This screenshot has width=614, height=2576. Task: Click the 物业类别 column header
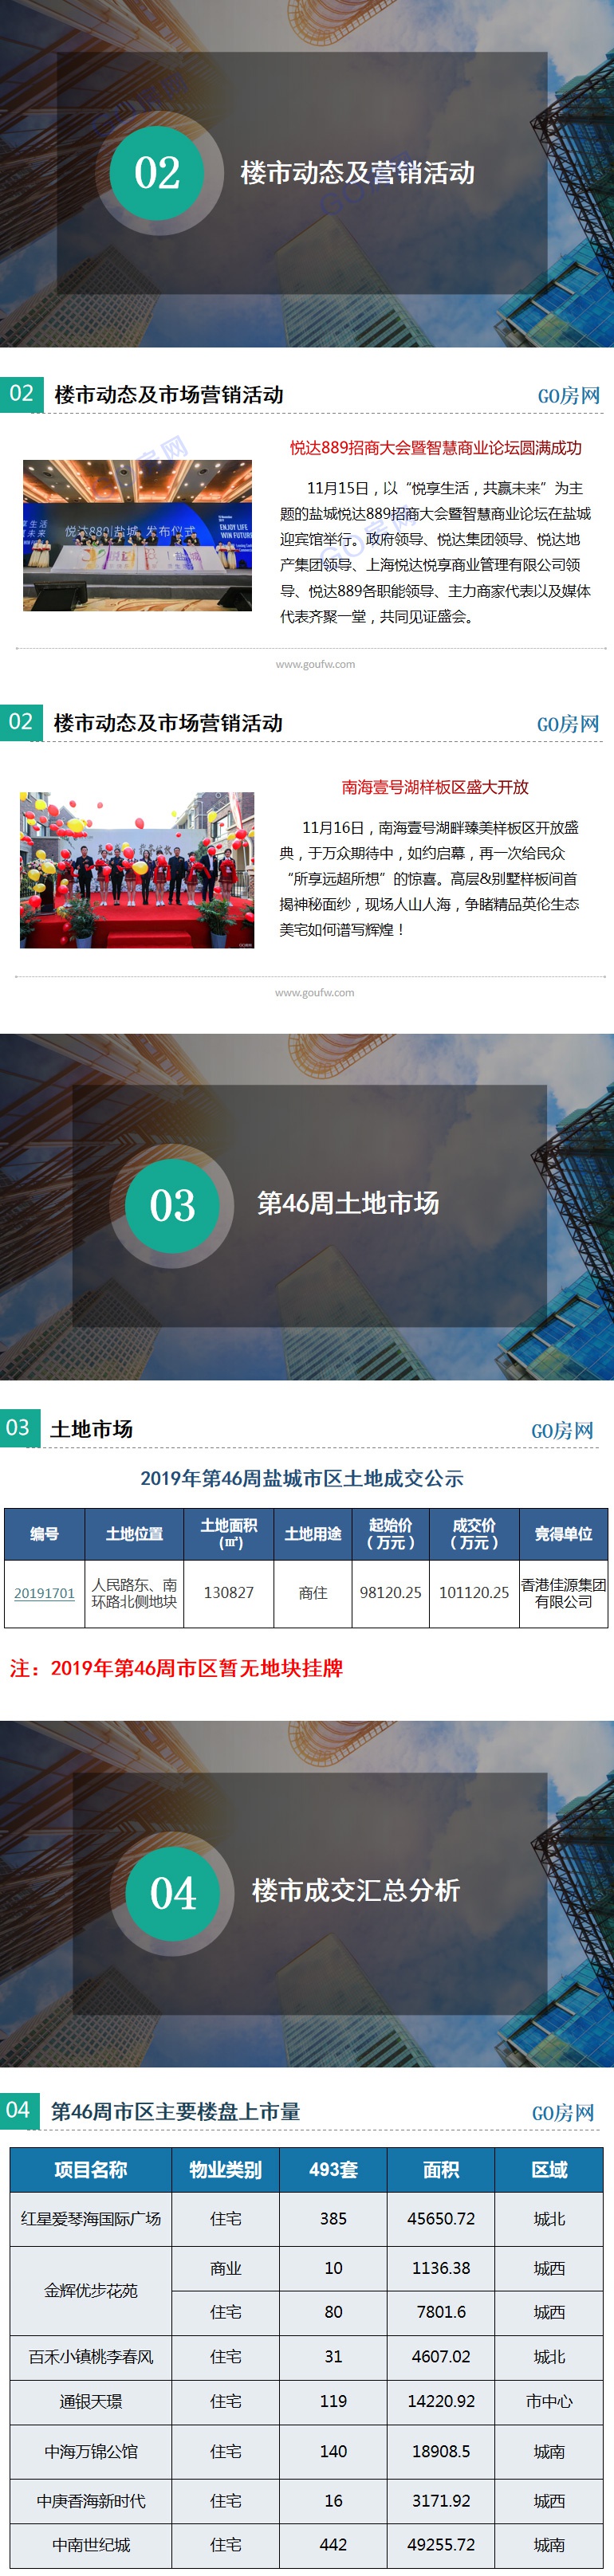point(226,2169)
